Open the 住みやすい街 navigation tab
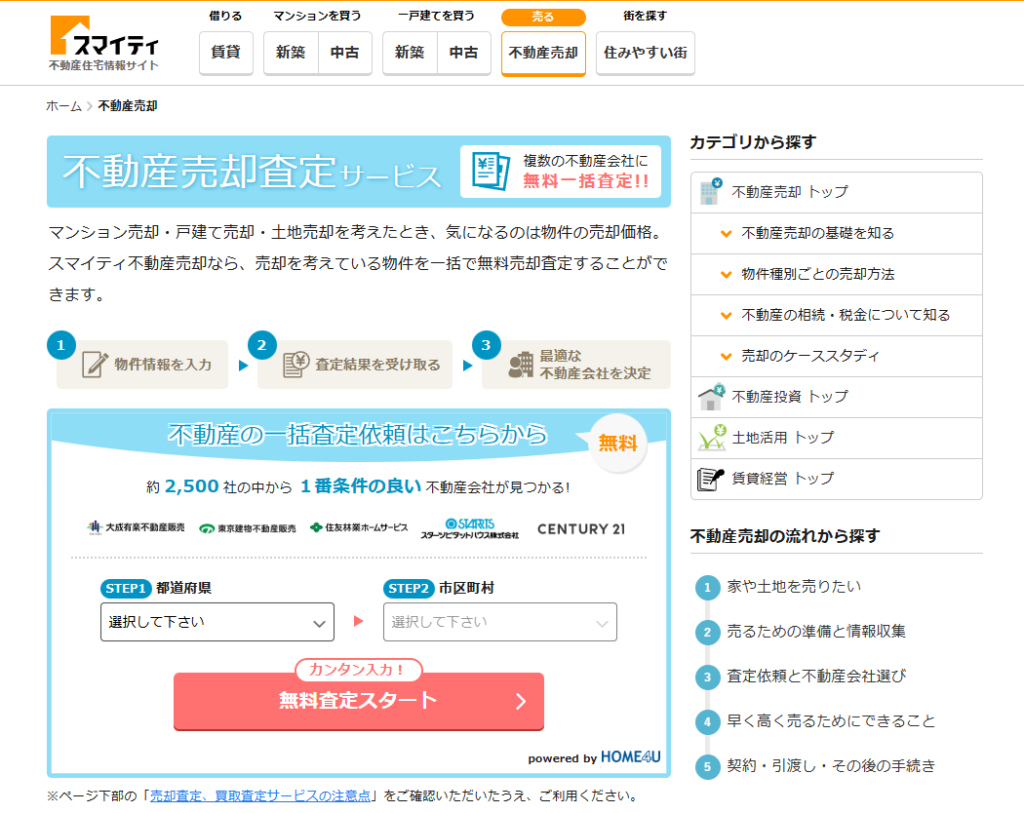The image size is (1024, 813). 645,53
